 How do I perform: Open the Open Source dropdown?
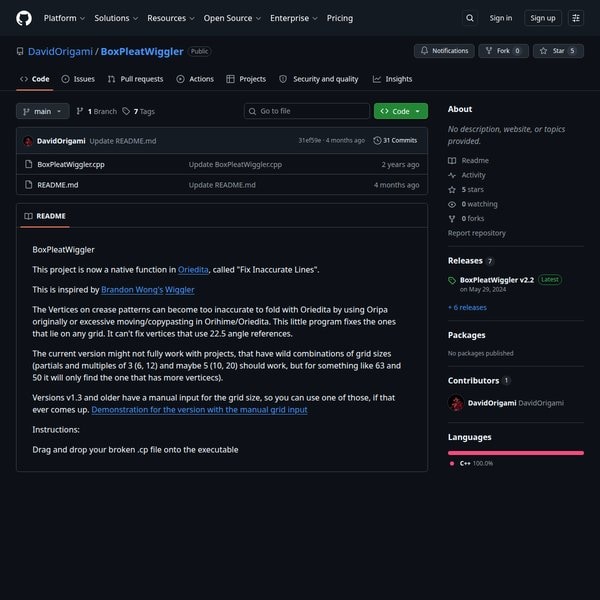click(x=232, y=18)
